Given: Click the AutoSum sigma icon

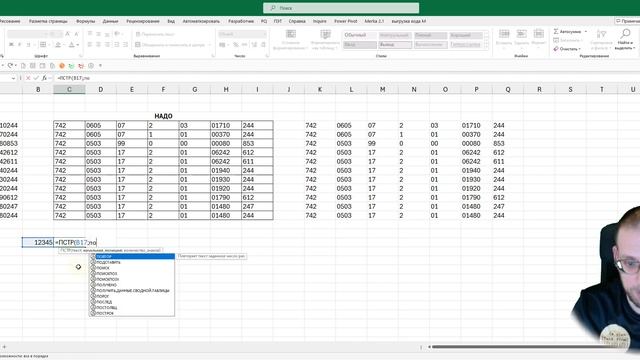Looking at the screenshot, I should (x=556, y=31).
